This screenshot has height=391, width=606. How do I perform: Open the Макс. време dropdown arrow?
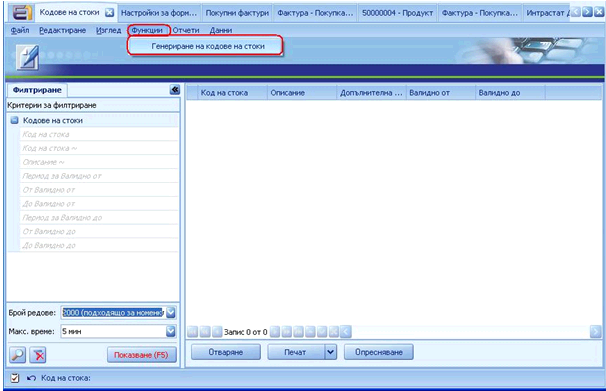click(171, 331)
